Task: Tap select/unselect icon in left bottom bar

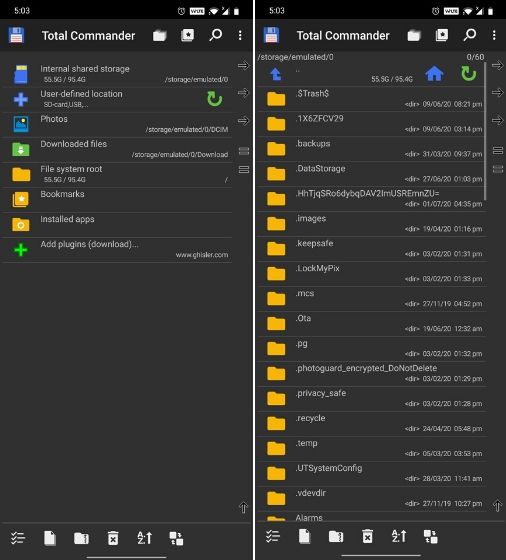Action: click(18, 538)
